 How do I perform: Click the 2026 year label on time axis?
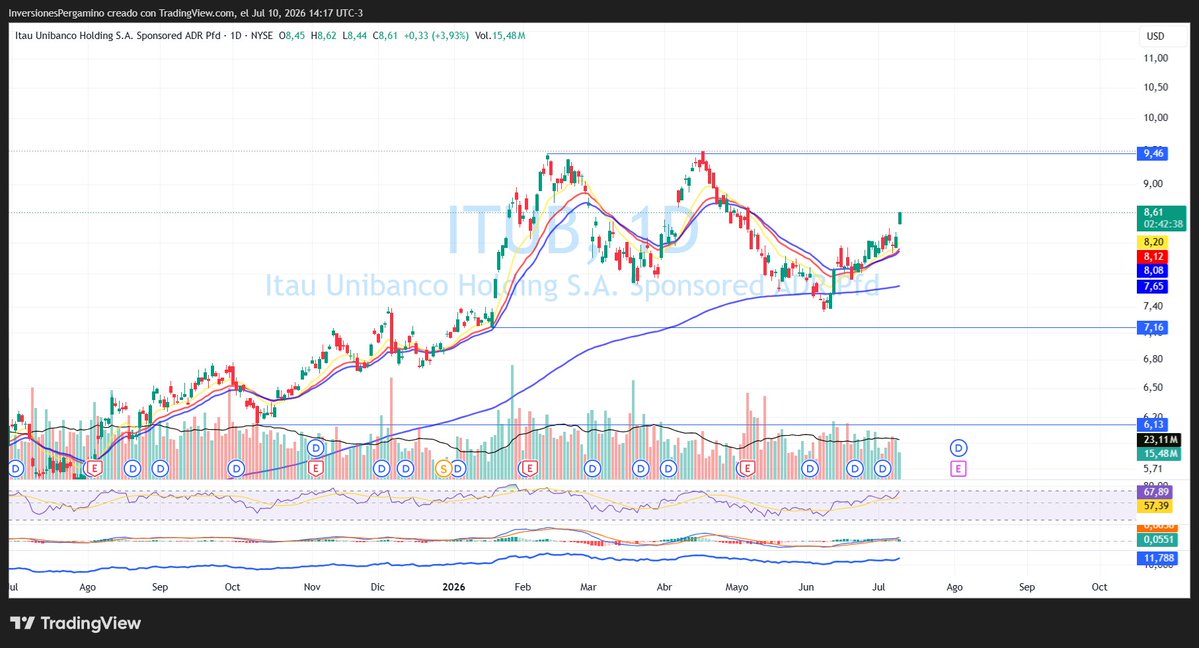[454, 588]
